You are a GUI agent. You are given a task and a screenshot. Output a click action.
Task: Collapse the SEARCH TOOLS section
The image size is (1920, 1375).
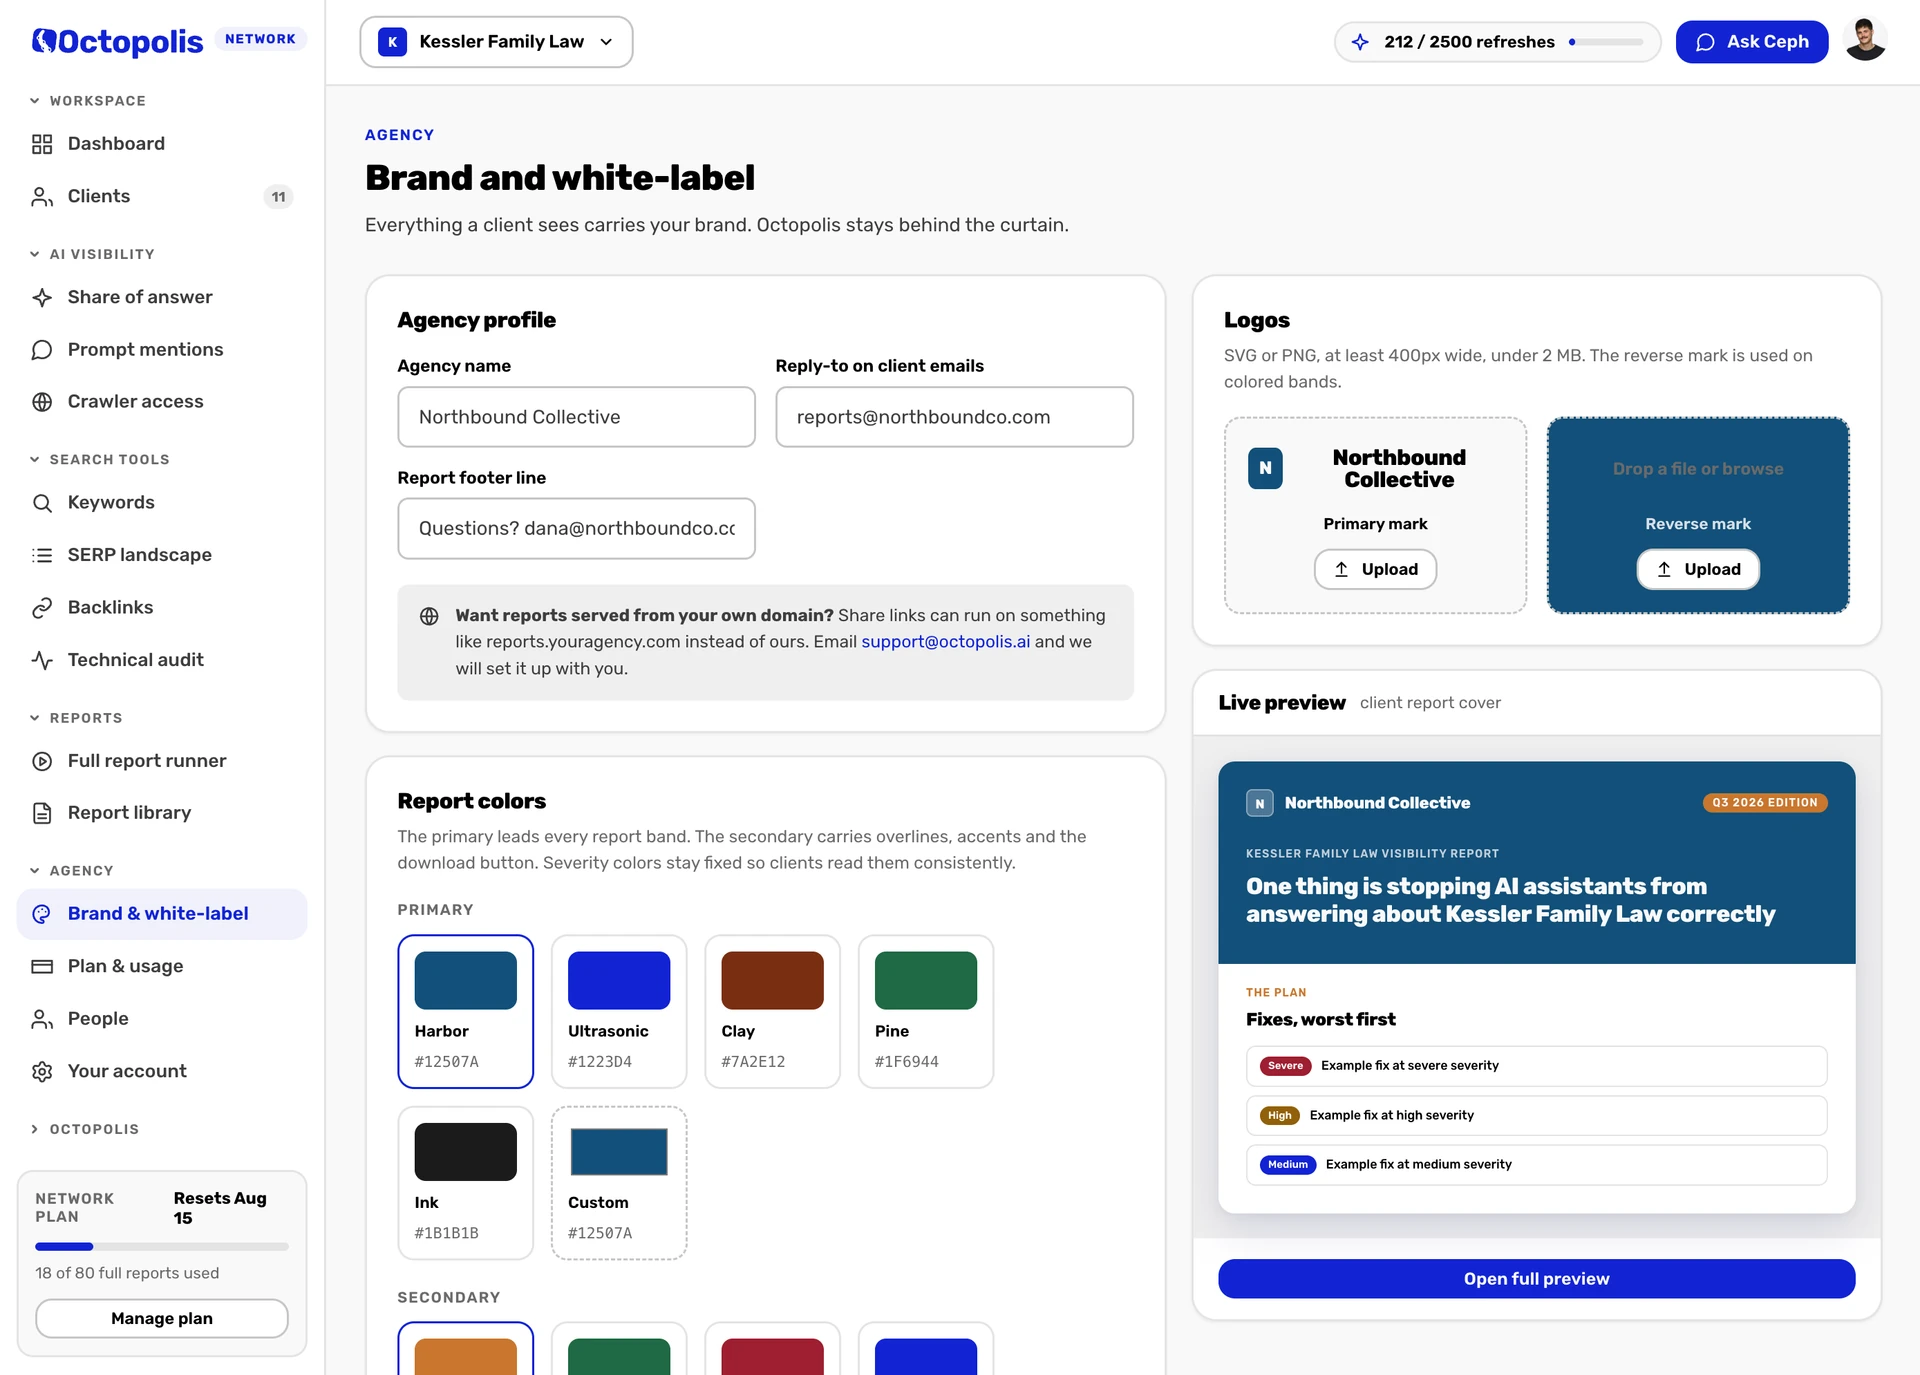[99, 460]
